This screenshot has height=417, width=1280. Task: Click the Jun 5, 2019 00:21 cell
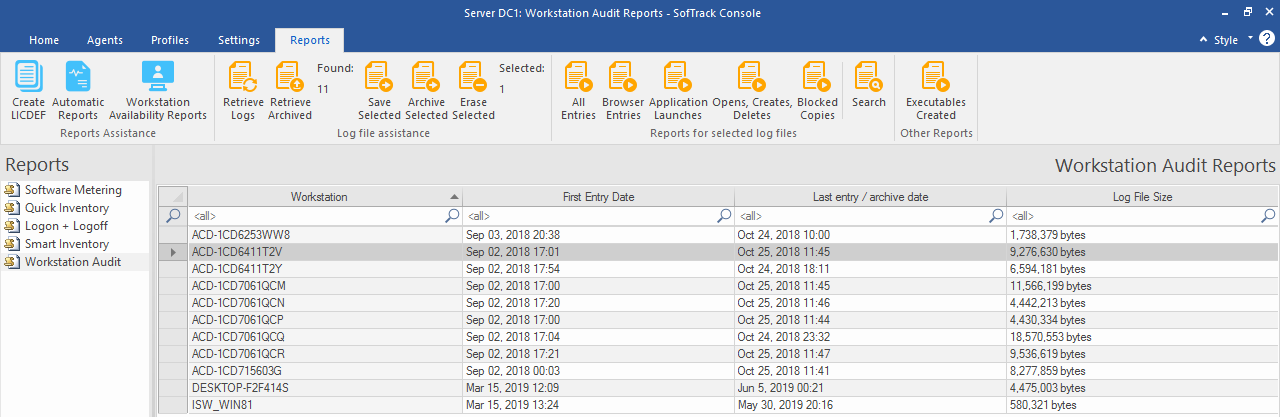click(x=870, y=388)
